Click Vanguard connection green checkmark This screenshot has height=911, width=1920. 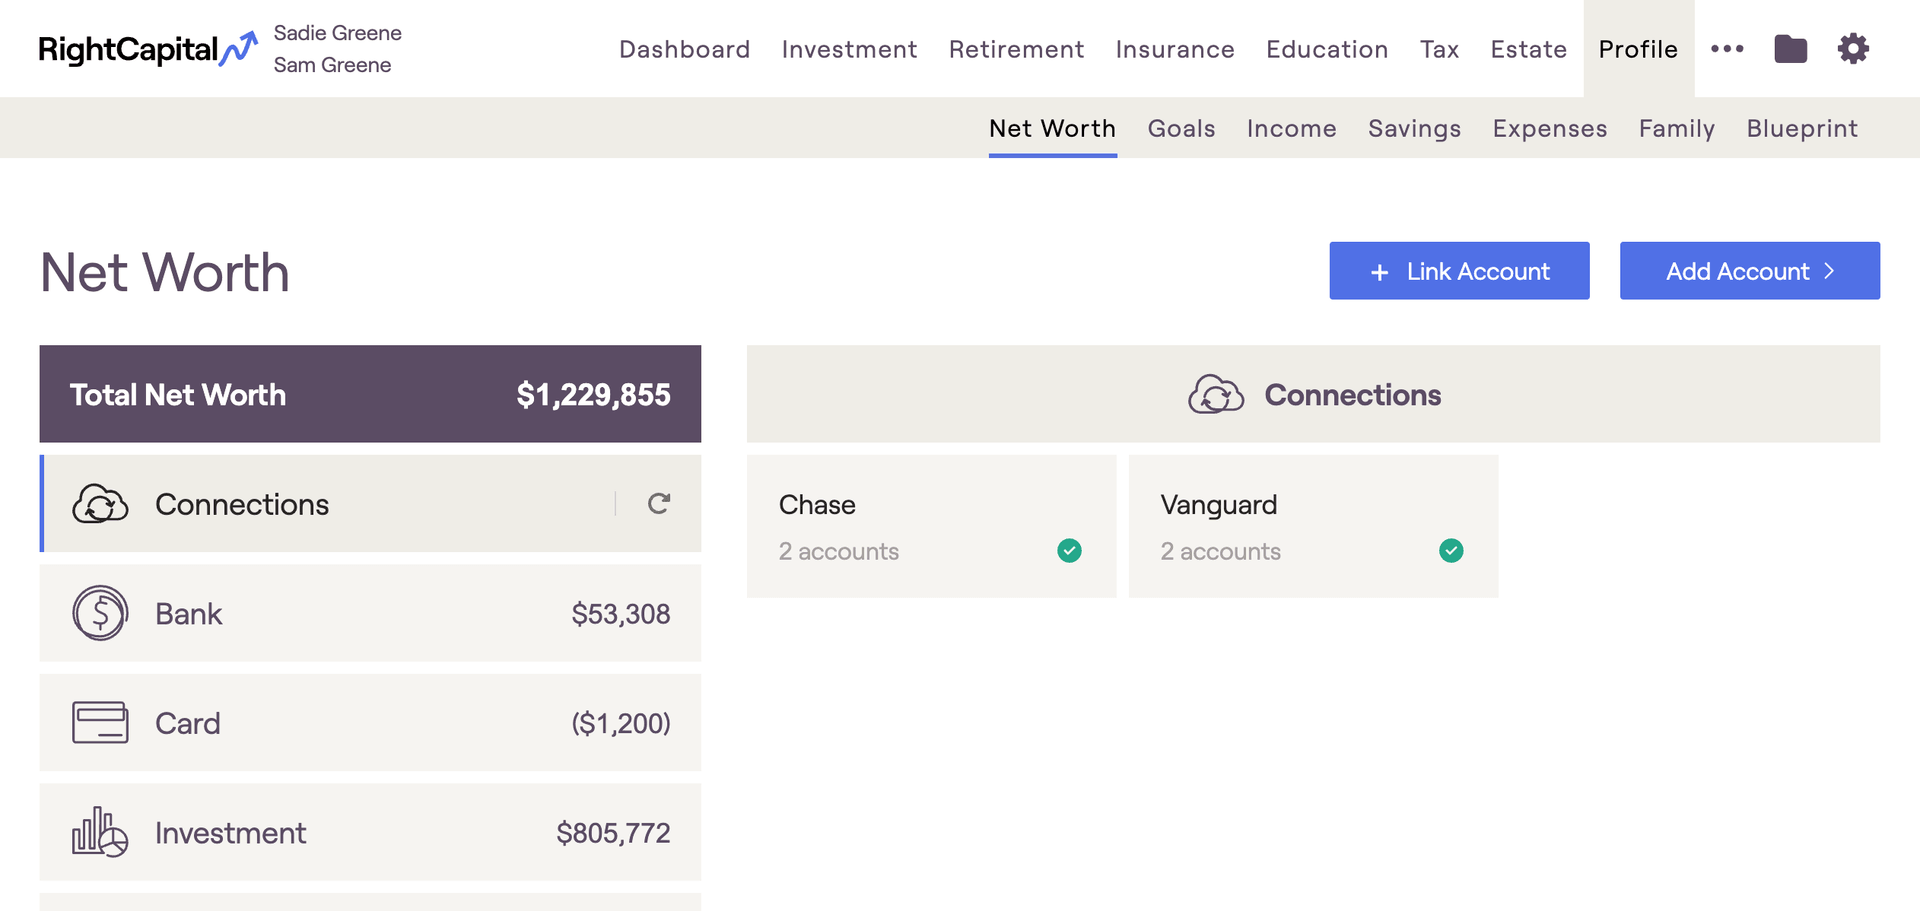[x=1451, y=551]
